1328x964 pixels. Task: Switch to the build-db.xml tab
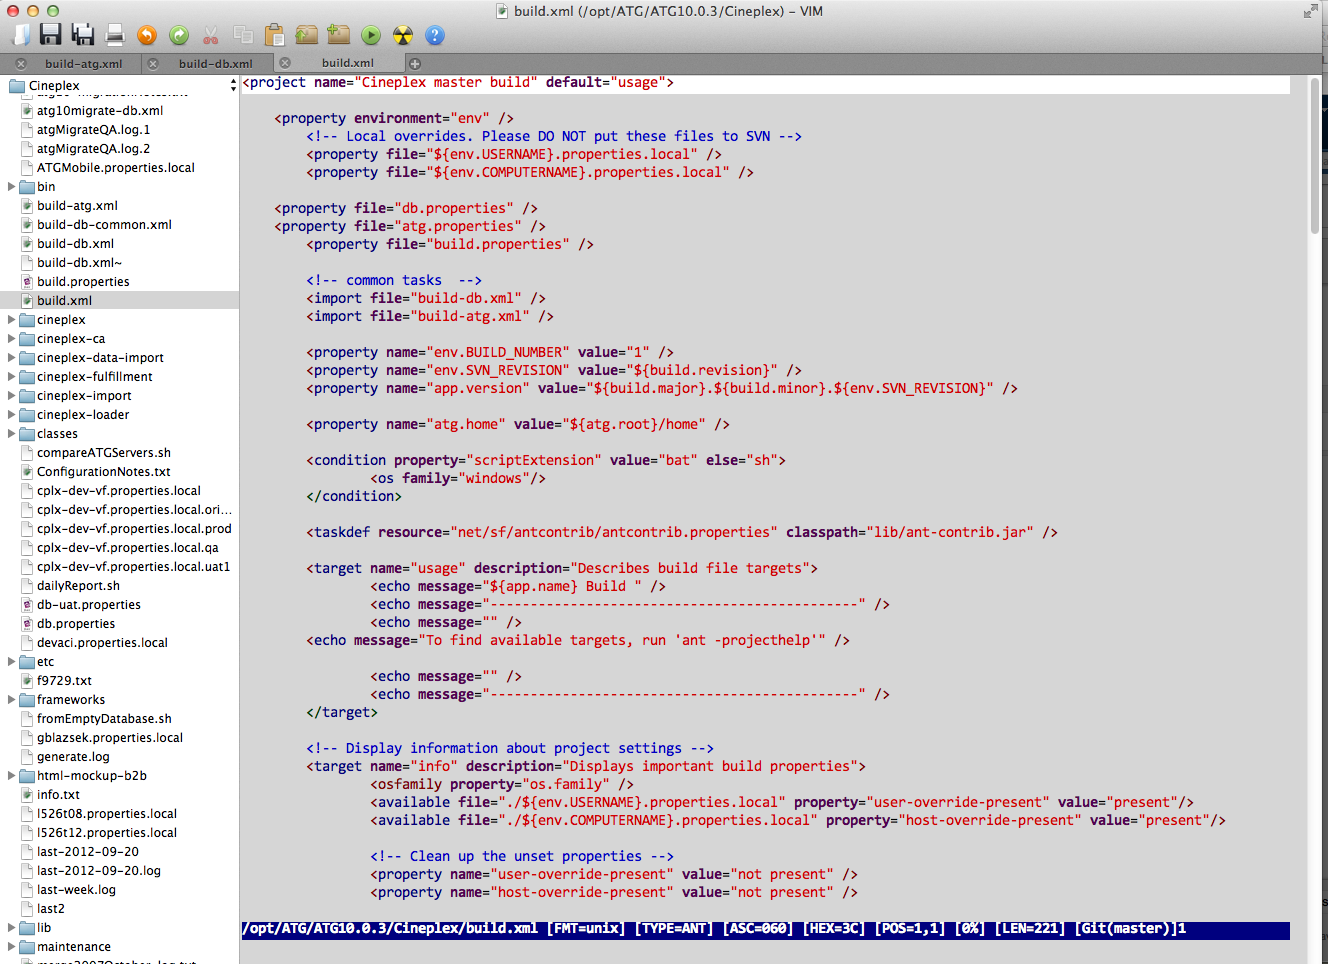[x=216, y=63]
